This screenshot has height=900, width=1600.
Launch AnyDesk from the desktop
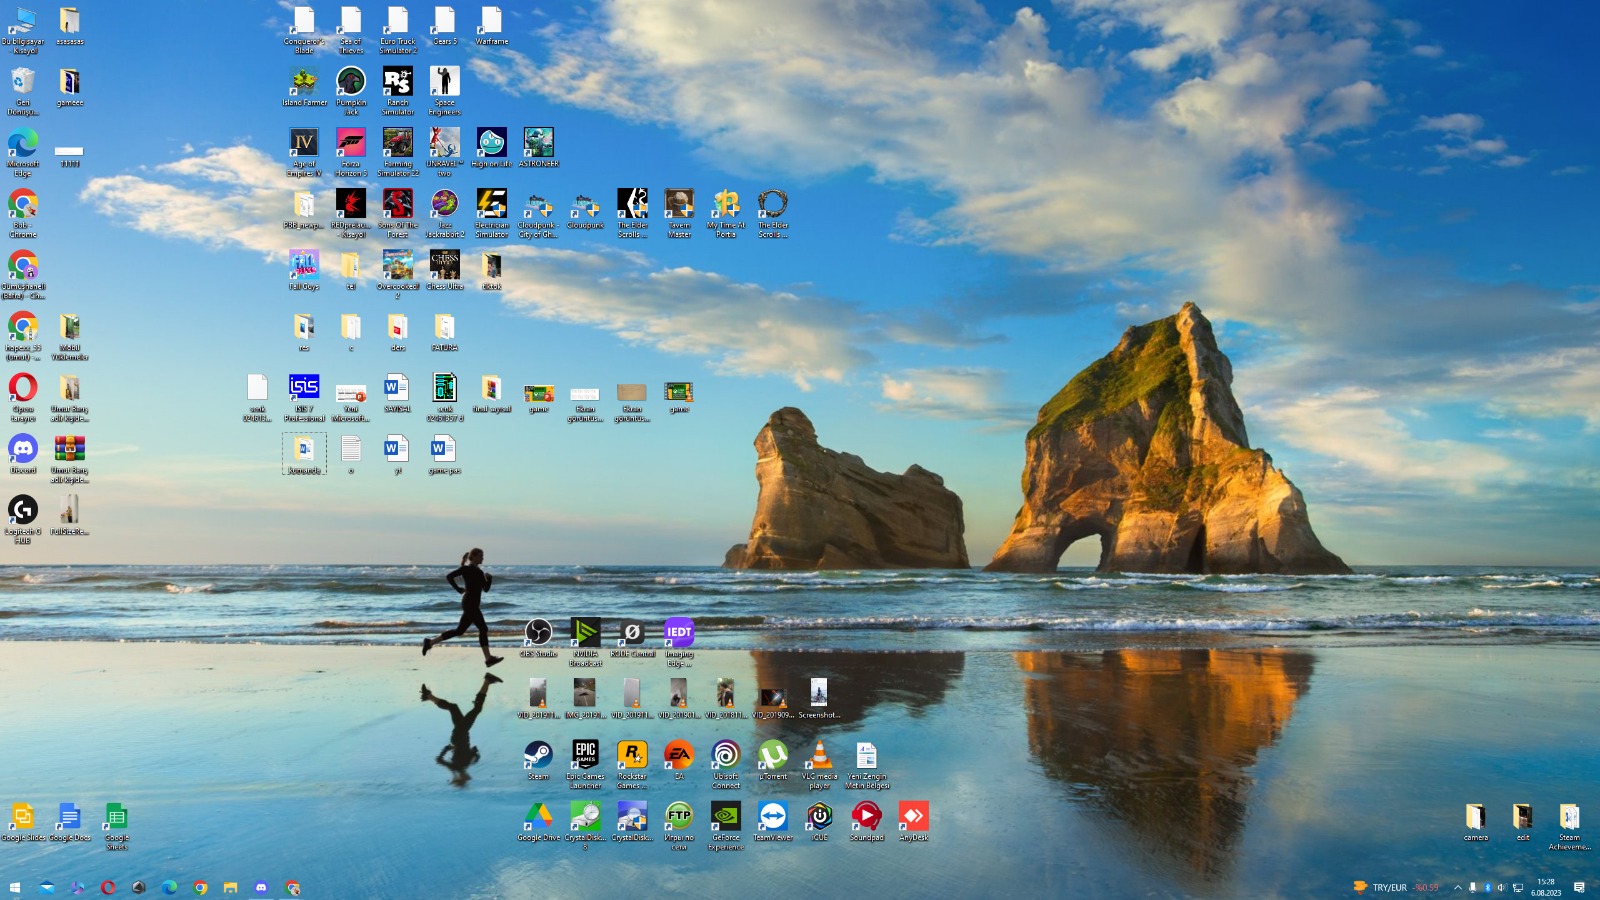pyautogui.click(x=914, y=821)
